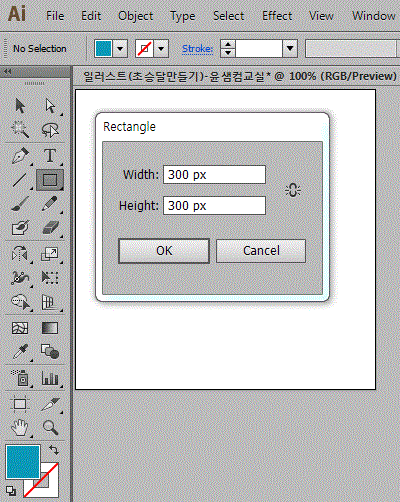
Task: Open the Edit menu
Action: click(x=91, y=16)
